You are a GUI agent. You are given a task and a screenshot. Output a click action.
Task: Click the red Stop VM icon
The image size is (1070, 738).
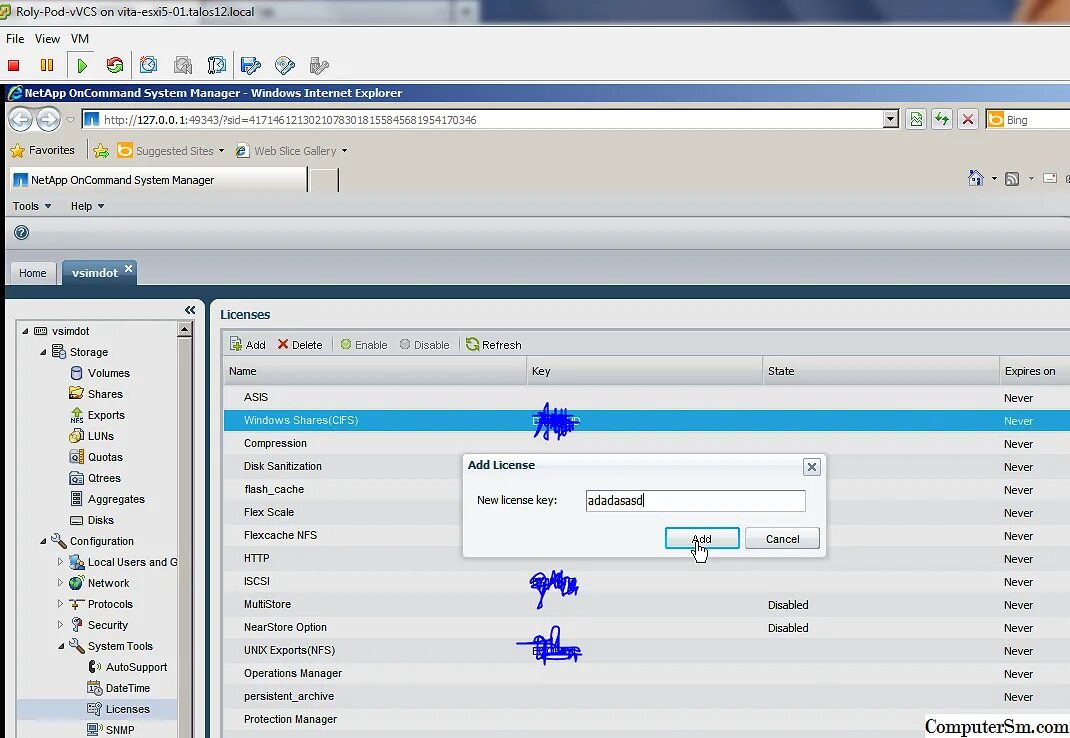(14, 66)
